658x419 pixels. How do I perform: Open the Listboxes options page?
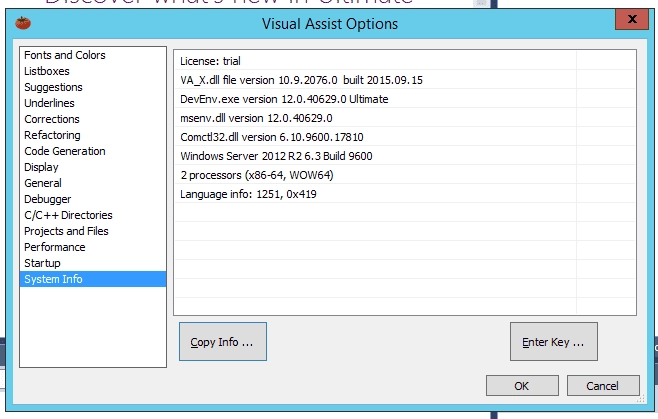click(x=93, y=71)
